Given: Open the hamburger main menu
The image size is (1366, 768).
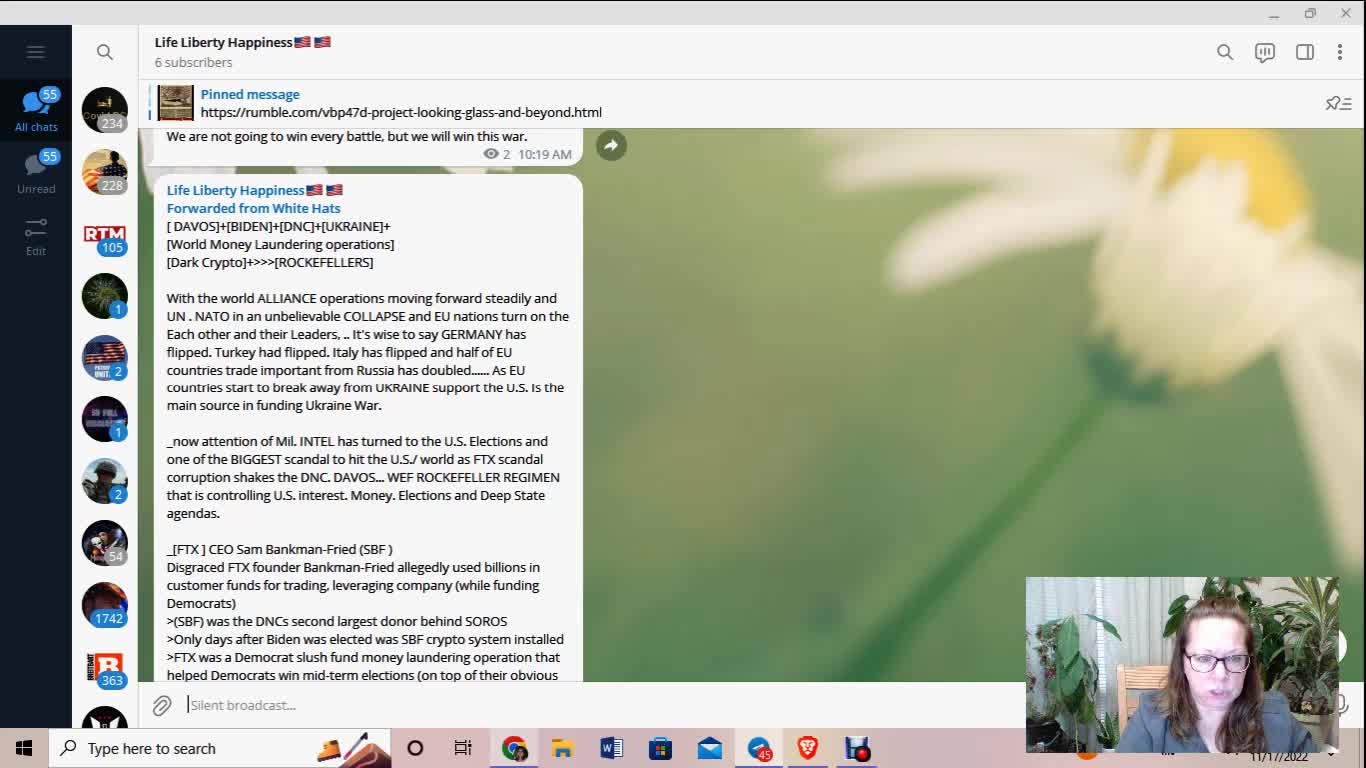Looking at the screenshot, I should (36, 52).
